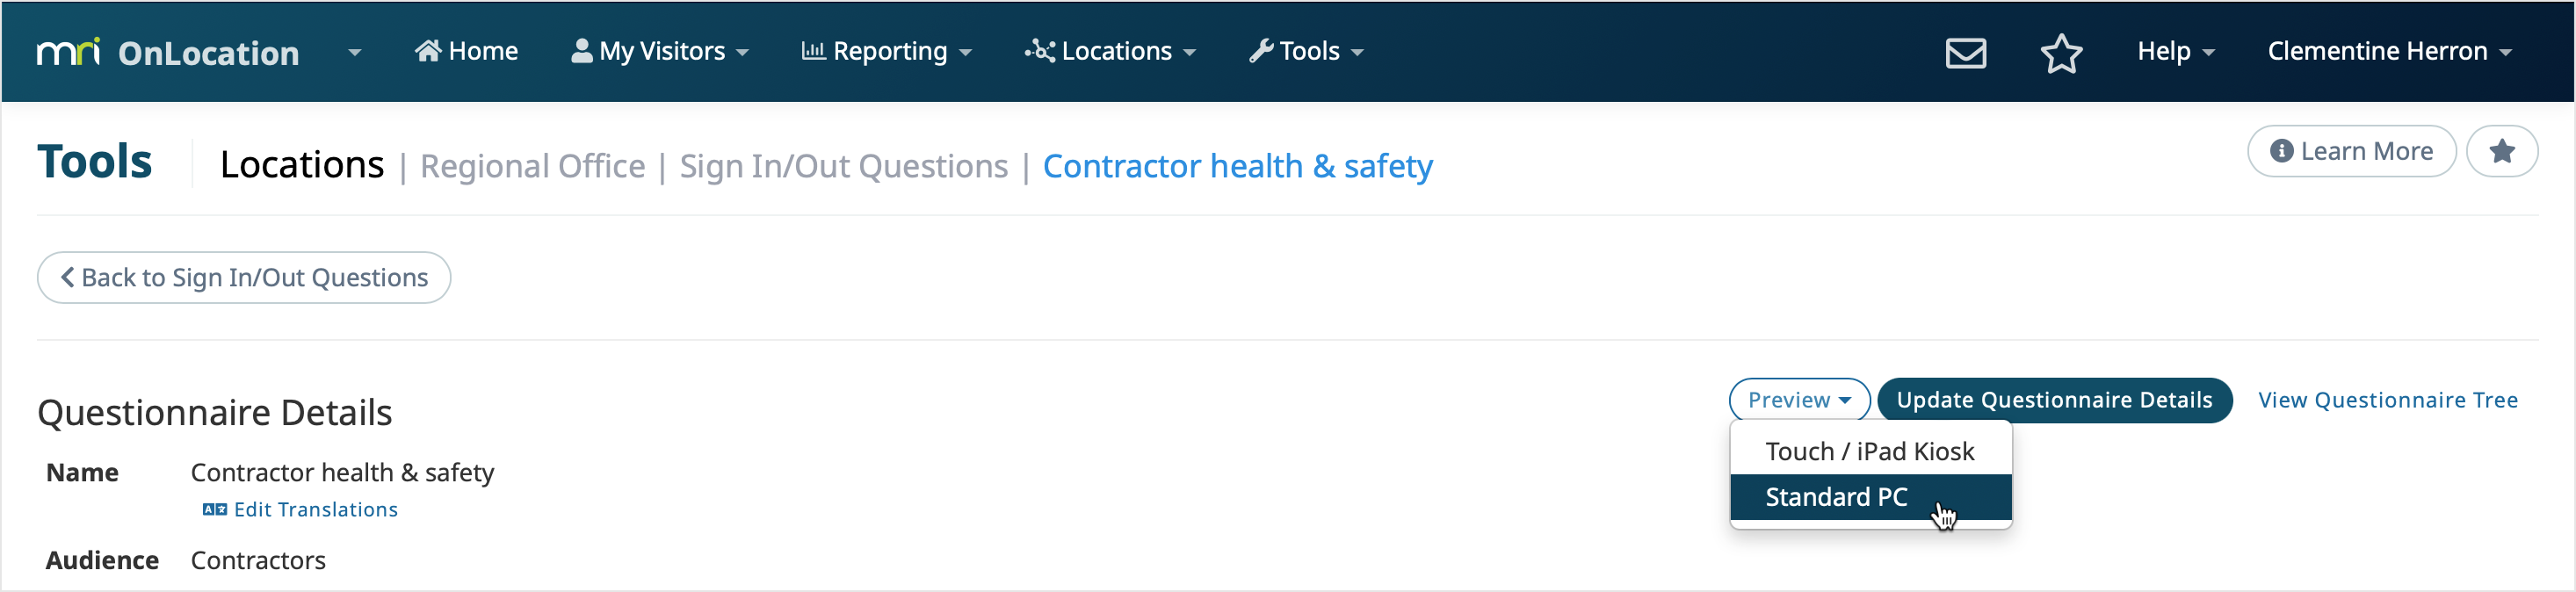Click Update Questionnaire Details button

tap(2054, 400)
